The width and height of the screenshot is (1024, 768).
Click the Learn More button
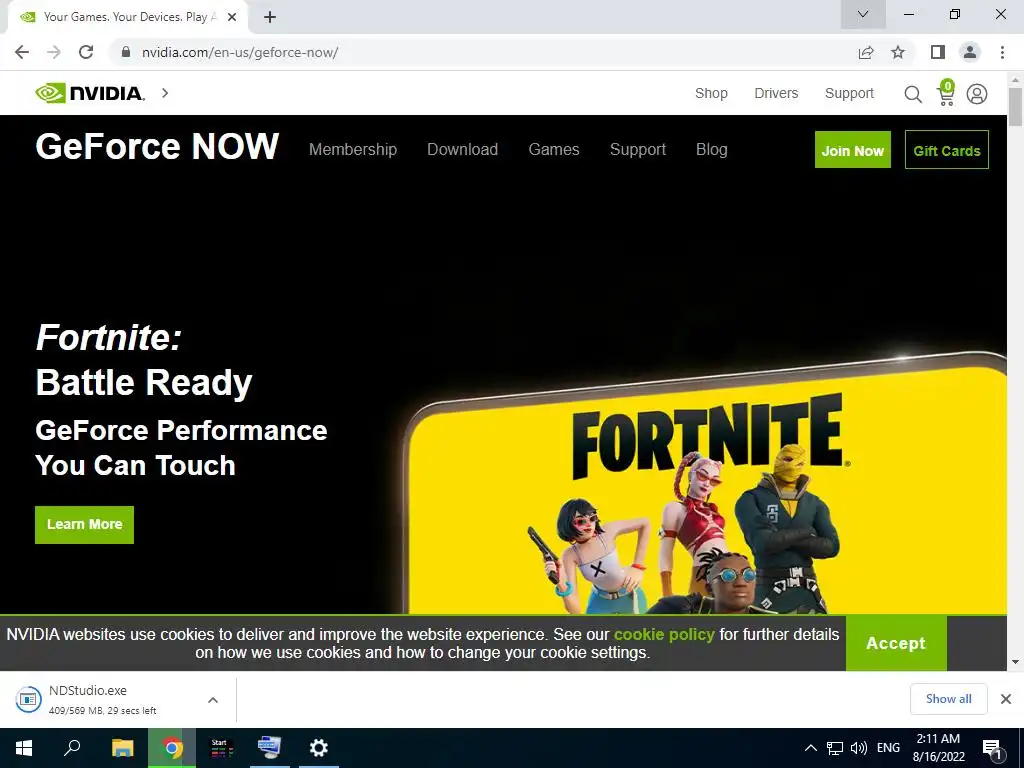tap(84, 524)
